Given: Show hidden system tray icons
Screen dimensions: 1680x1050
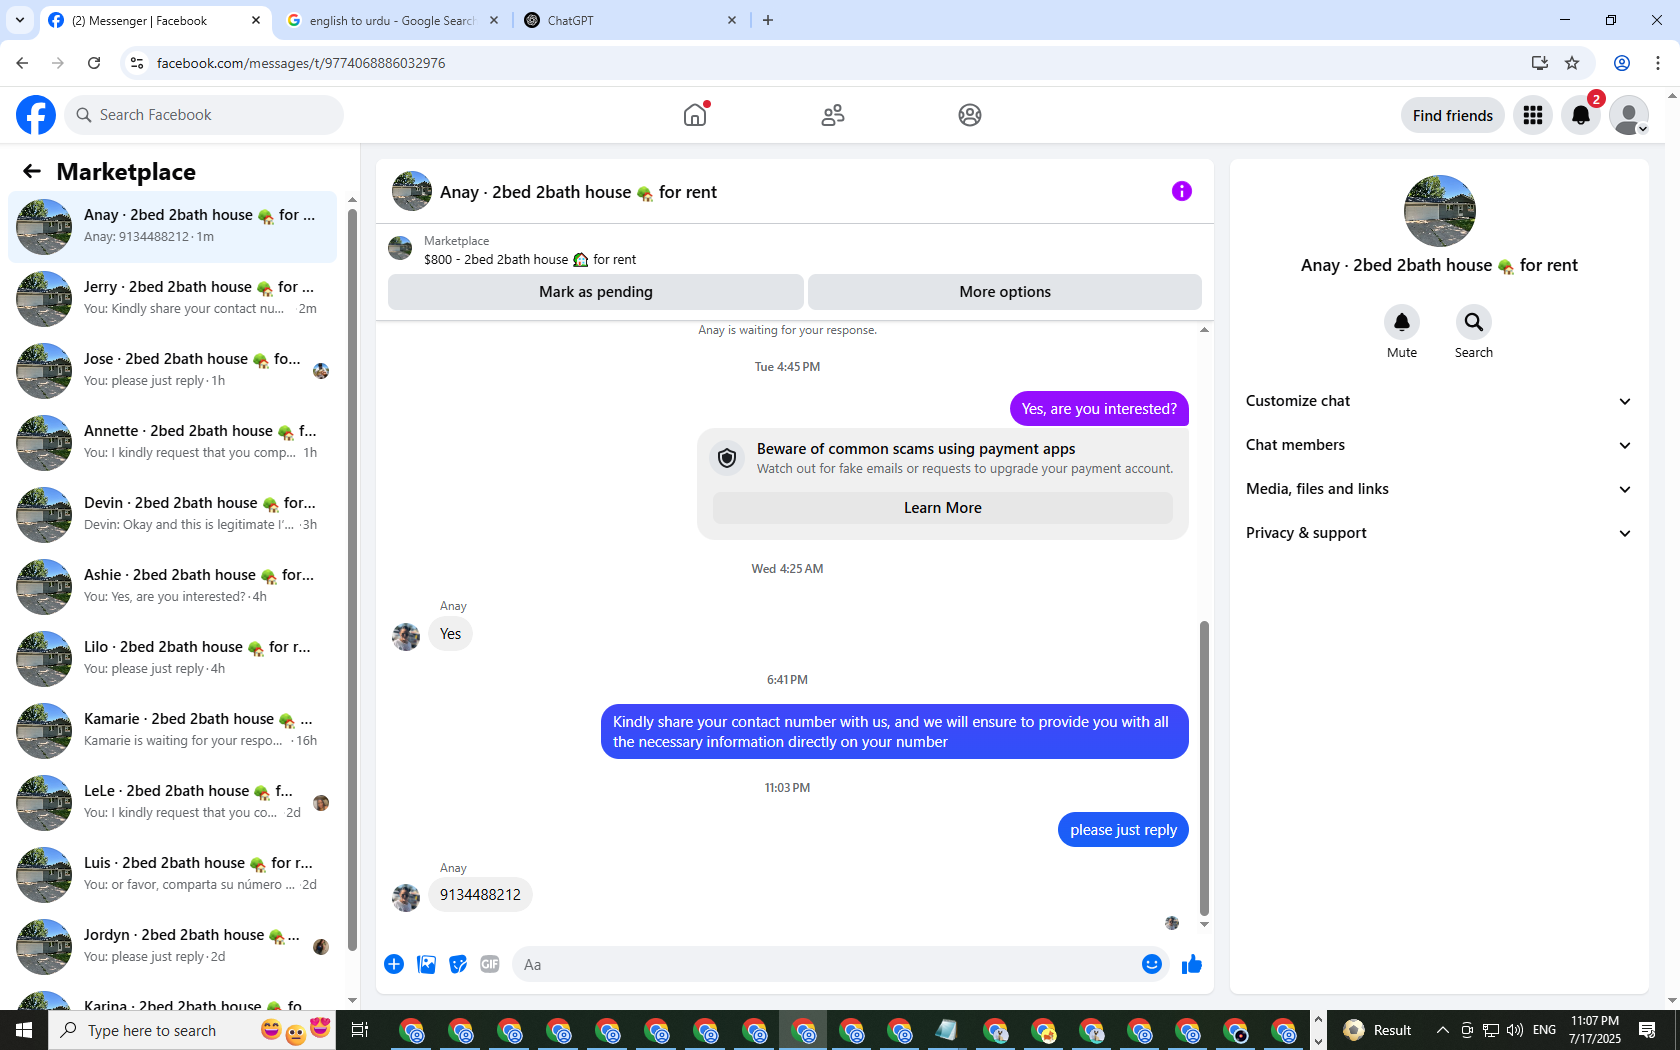Looking at the screenshot, I should 1442,1030.
